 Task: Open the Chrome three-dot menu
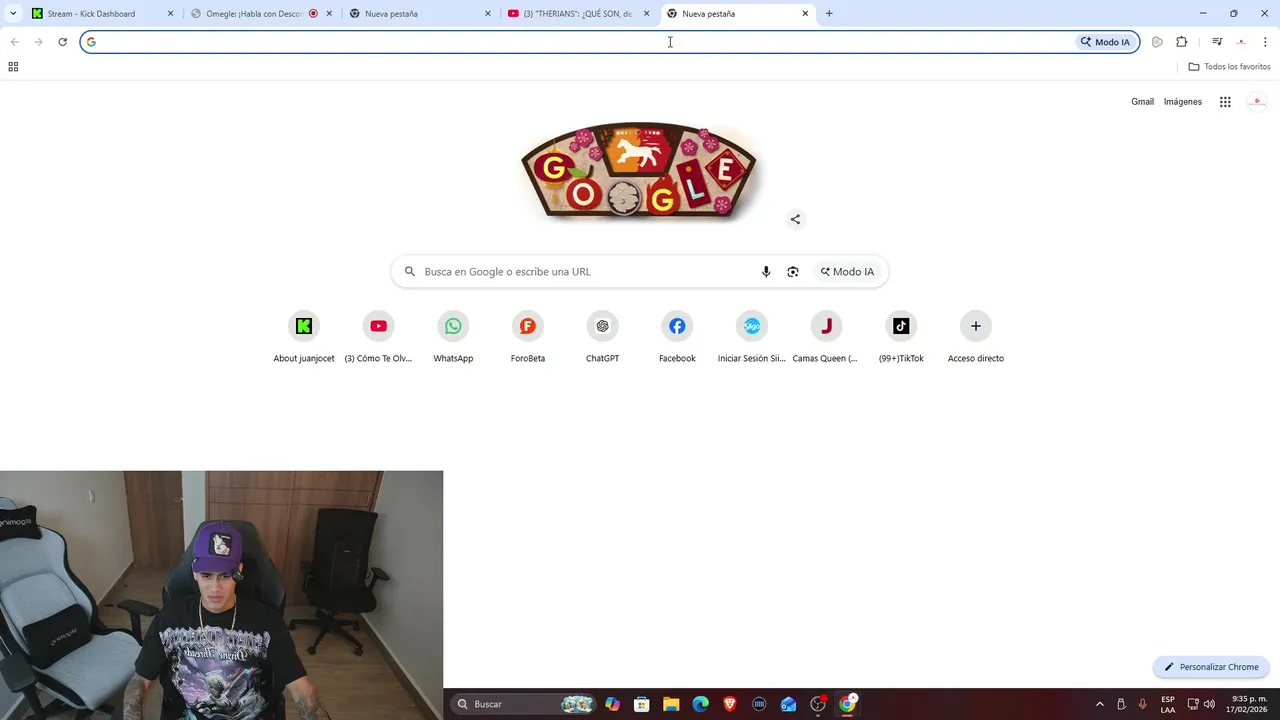1265,42
